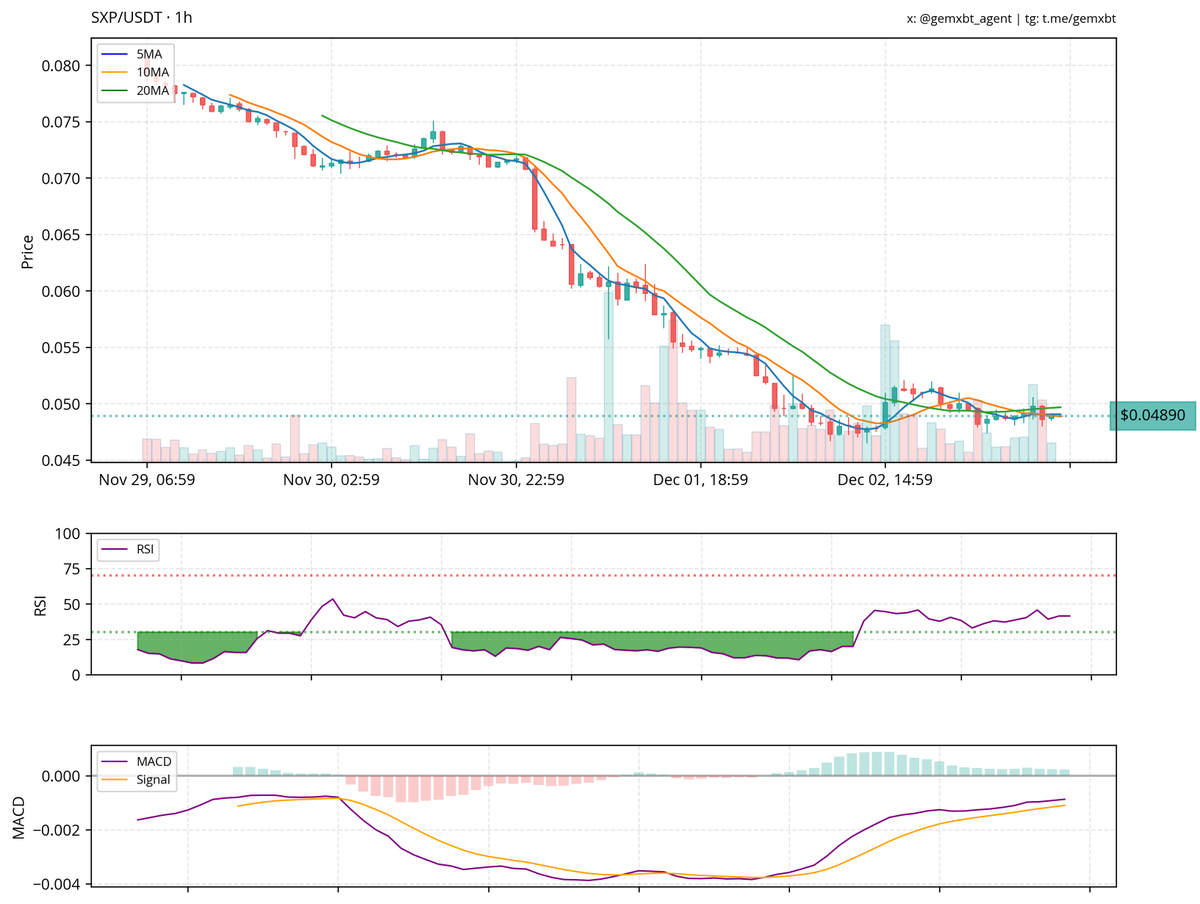1200x904 pixels.
Task: Toggle the 20MA line in the legend
Action: pos(152,88)
